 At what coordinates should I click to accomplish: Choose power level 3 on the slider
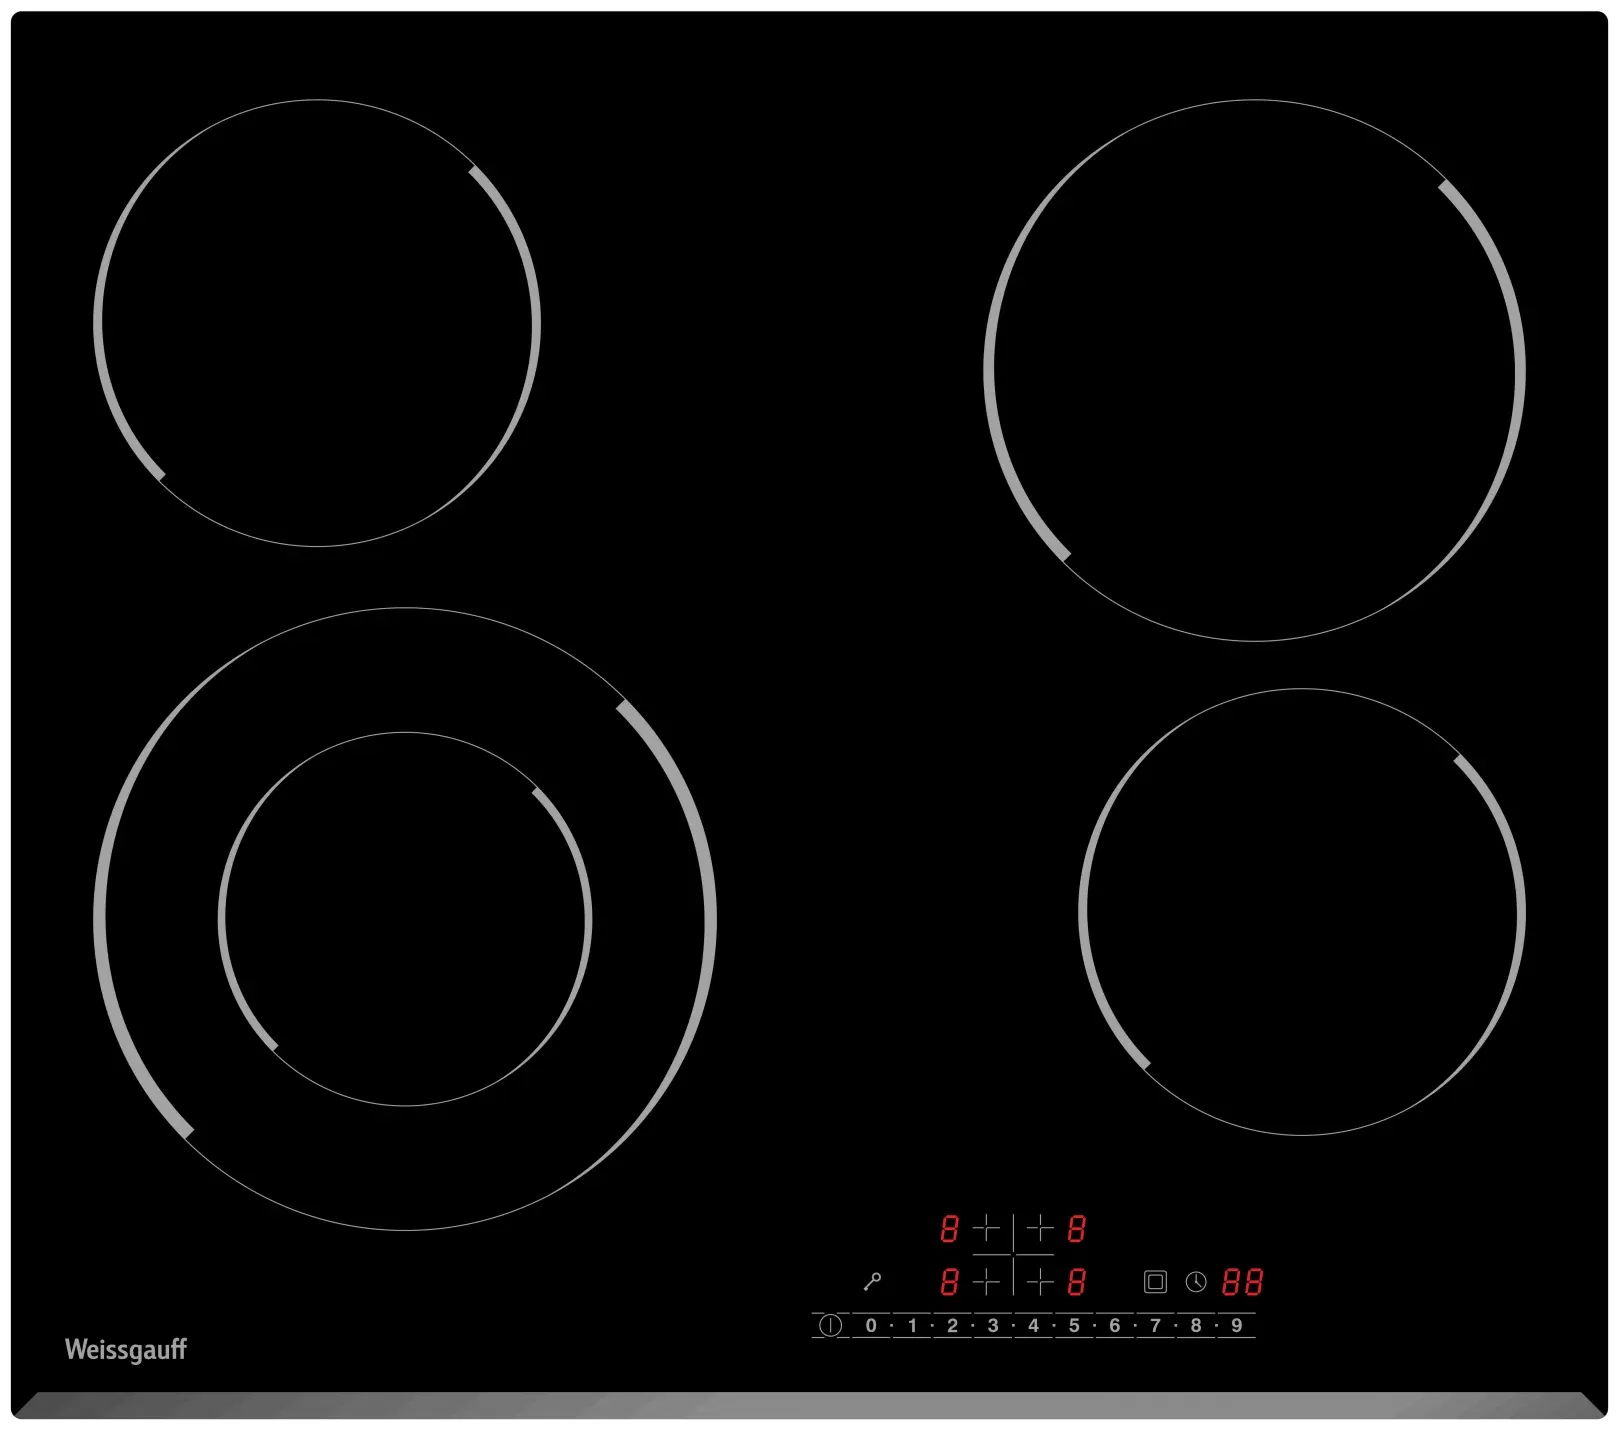click(993, 1325)
